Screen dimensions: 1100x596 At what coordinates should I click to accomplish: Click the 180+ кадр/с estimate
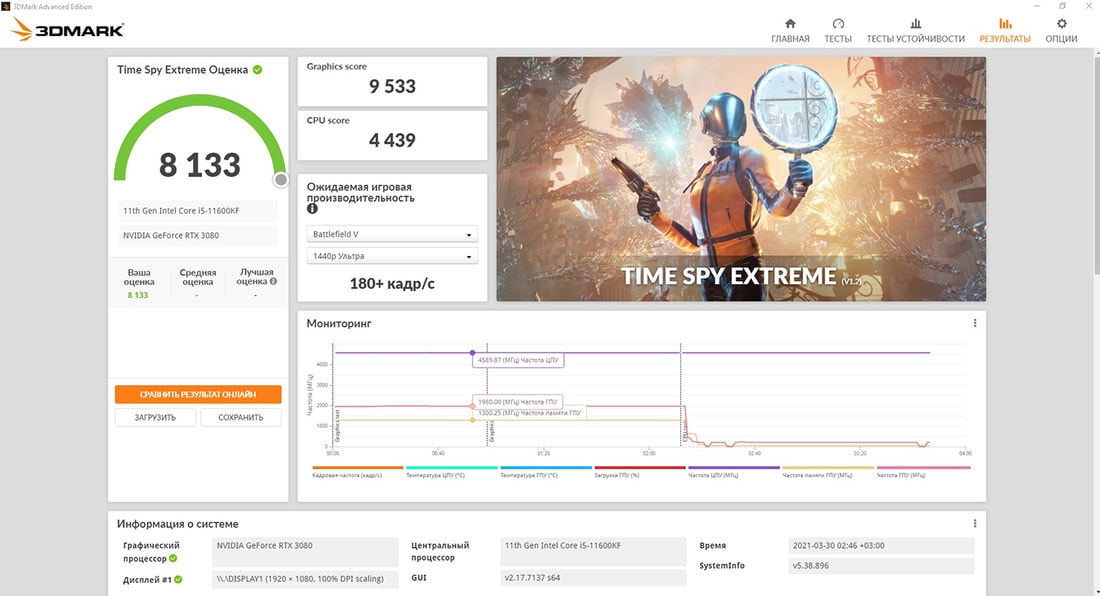pos(392,283)
